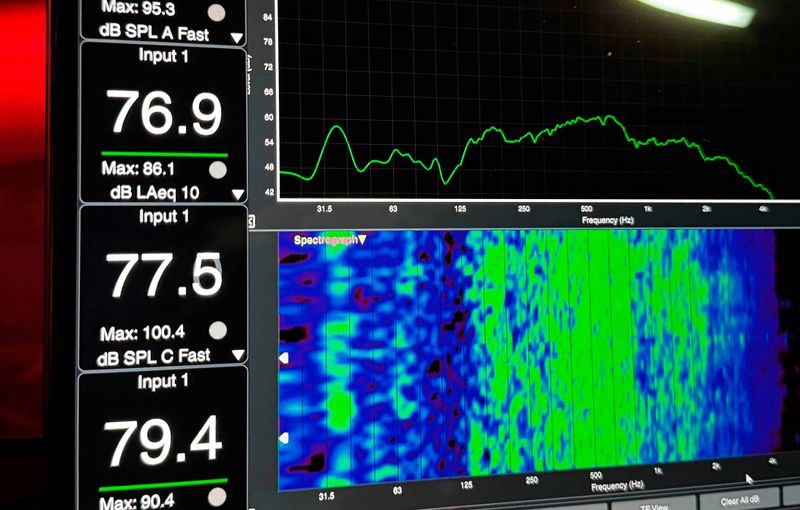Reset the Max: 100.4 peak hold circle
This screenshot has height=510, width=800.
(x=218, y=330)
